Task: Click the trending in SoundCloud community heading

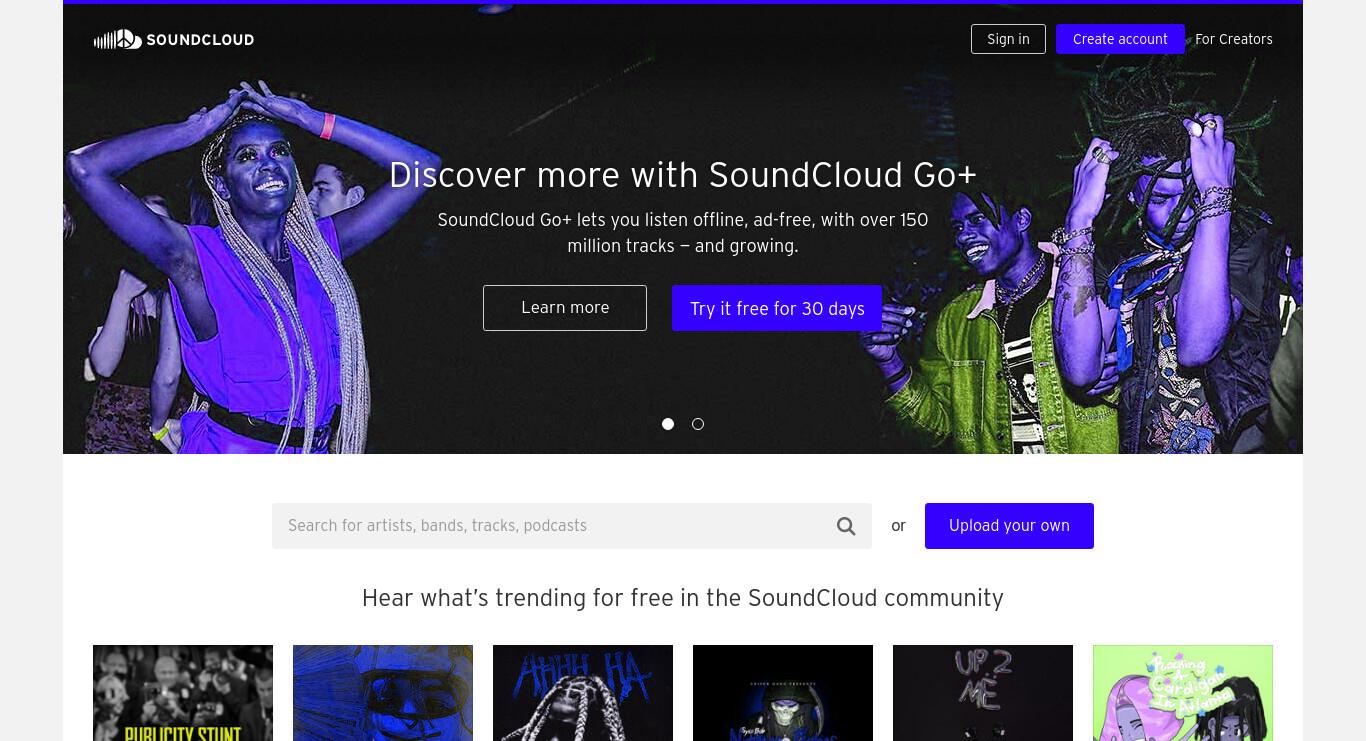Action: click(x=683, y=598)
